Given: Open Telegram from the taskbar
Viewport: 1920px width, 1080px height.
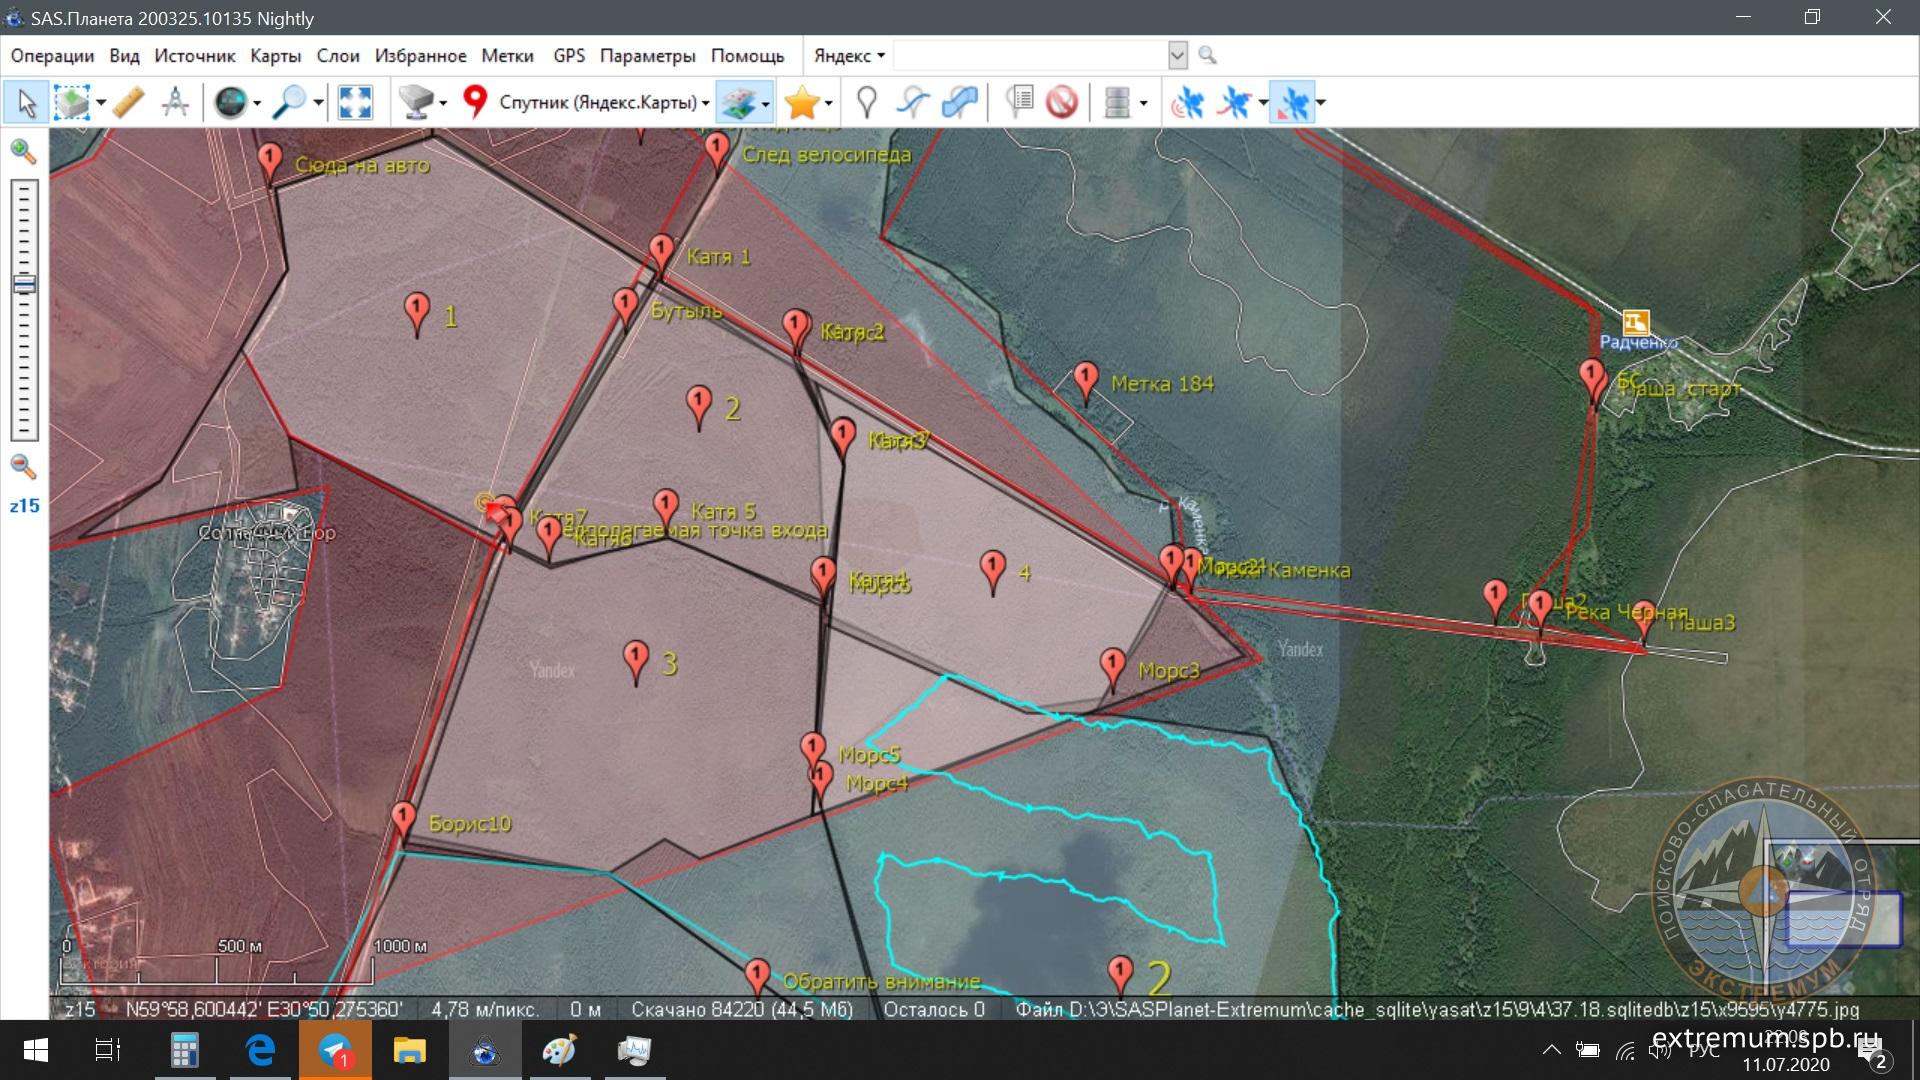Looking at the screenshot, I should (336, 1050).
